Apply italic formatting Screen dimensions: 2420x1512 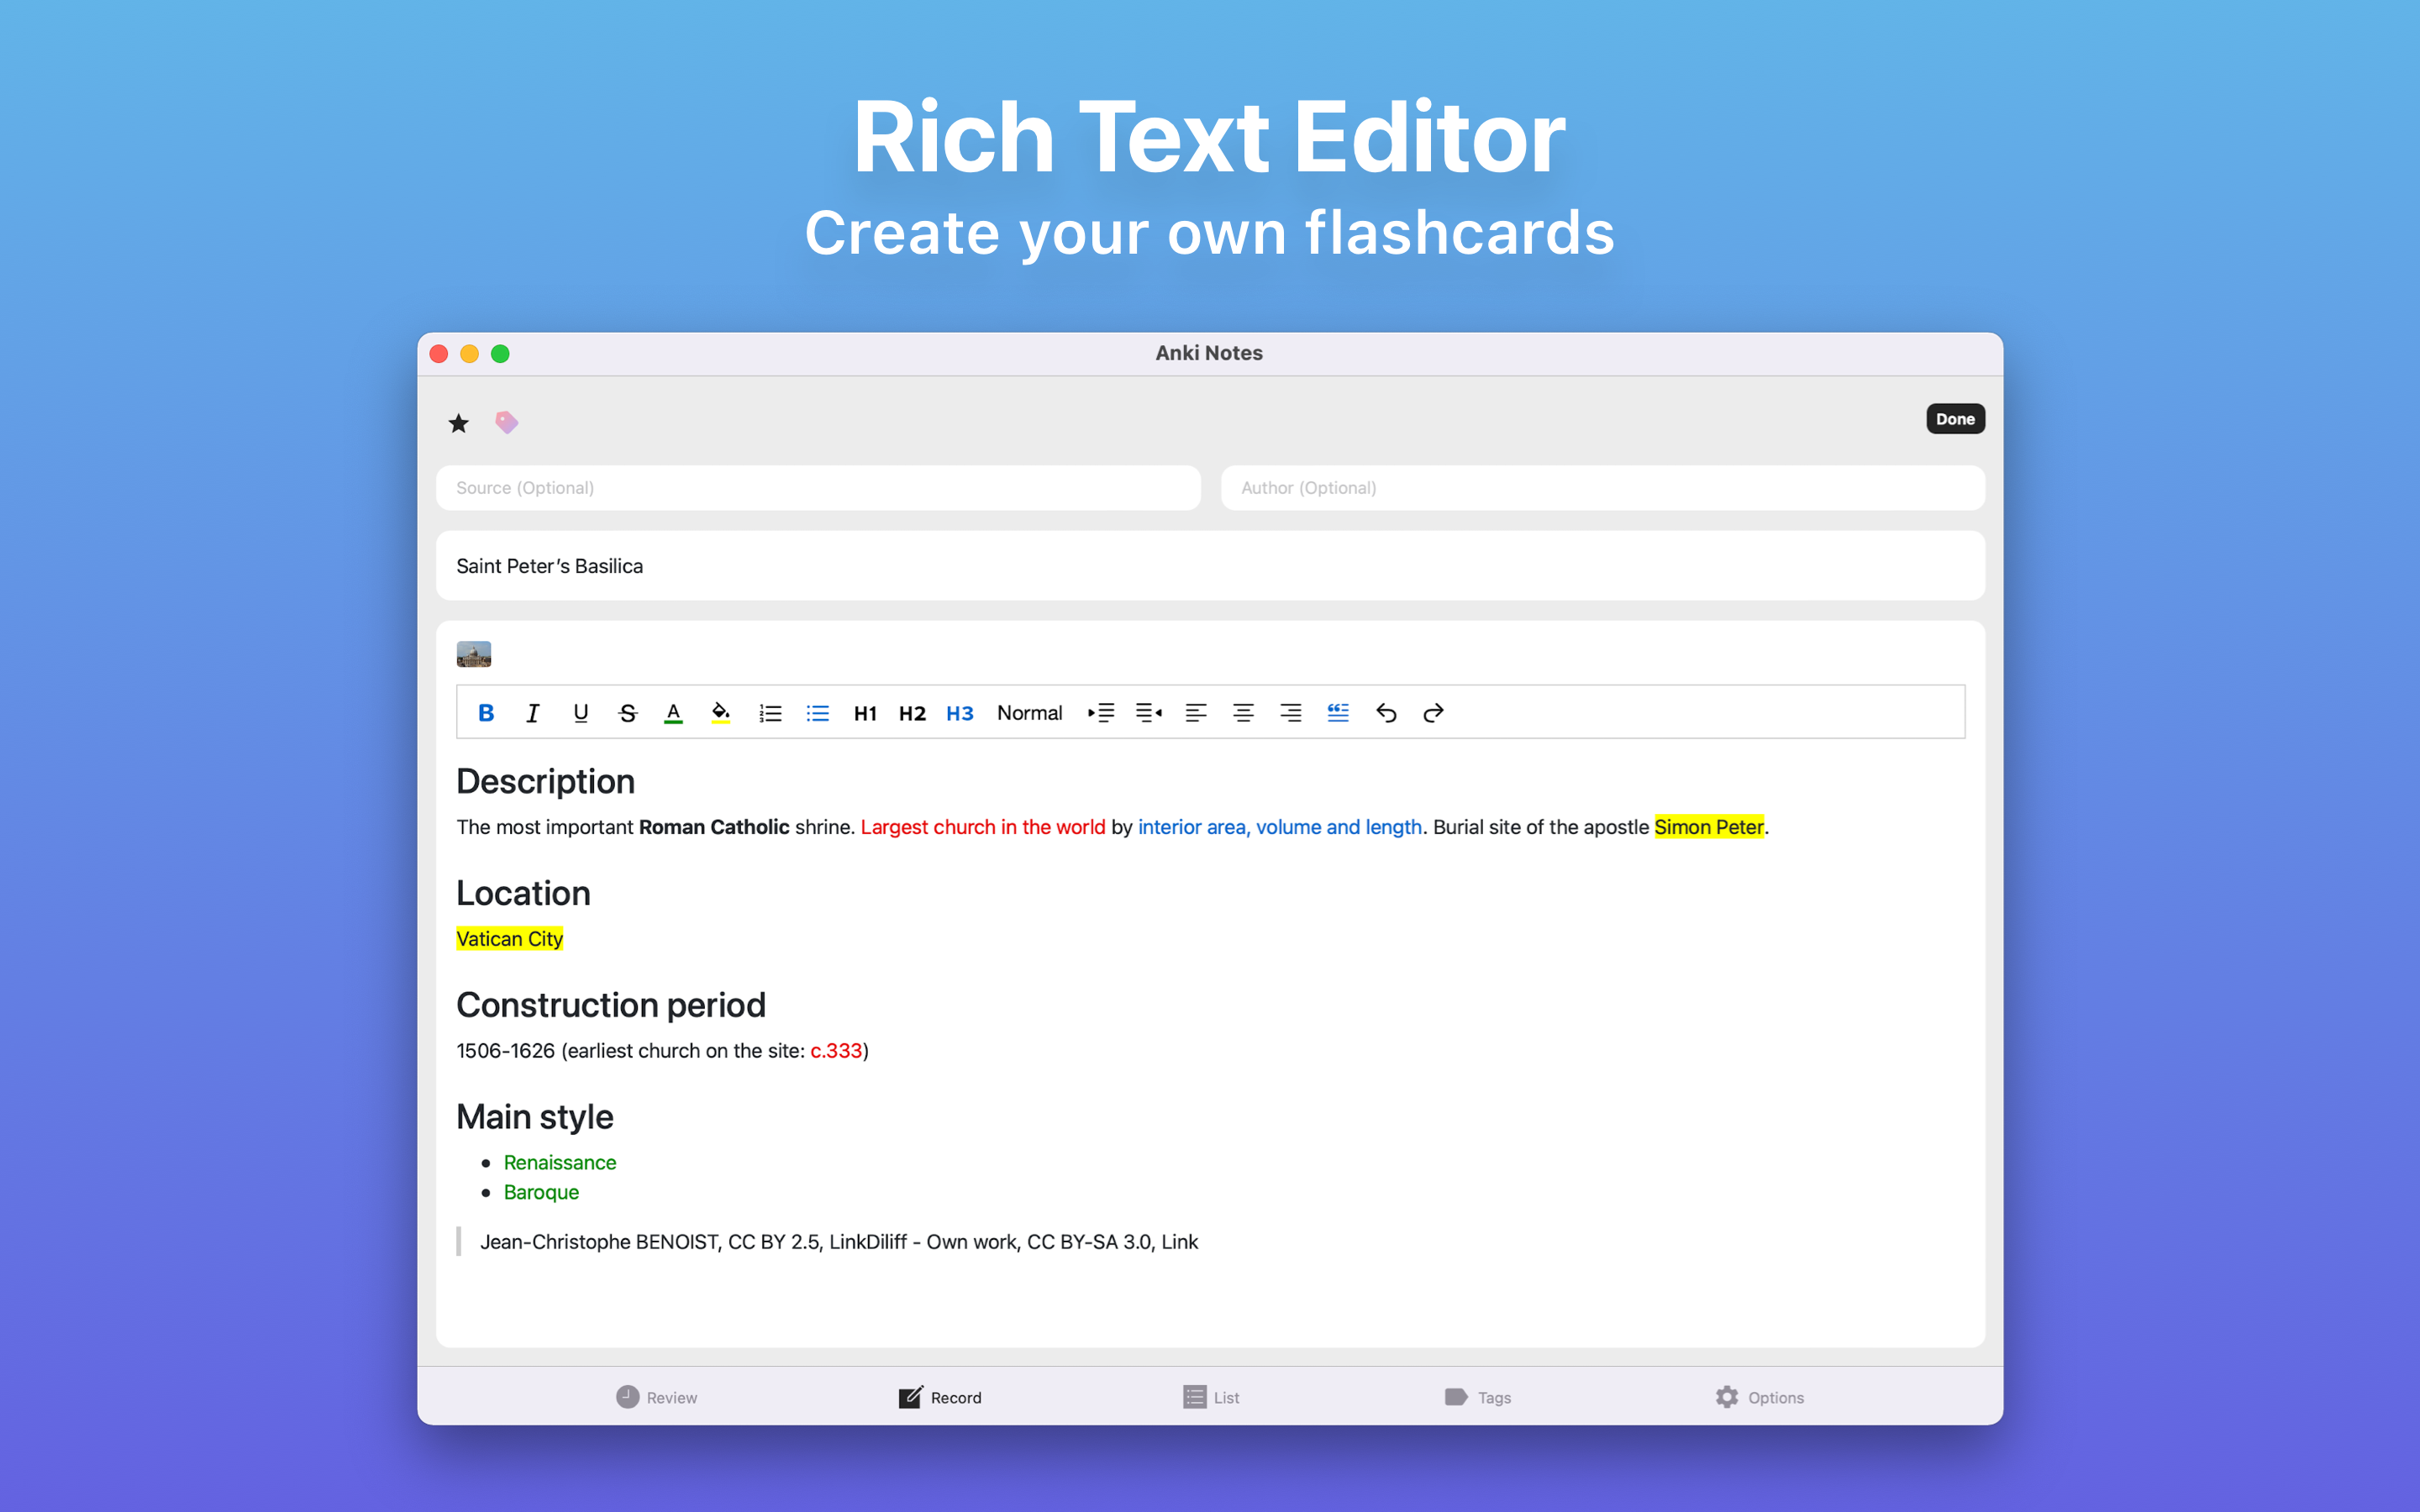tap(533, 713)
